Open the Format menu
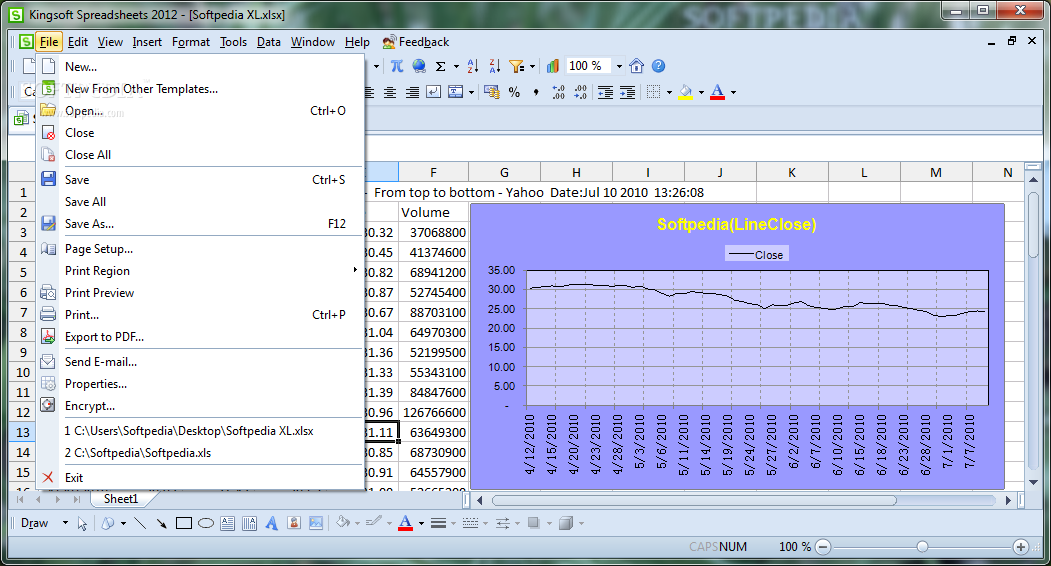Image resolution: width=1051 pixels, height=566 pixels. point(191,42)
